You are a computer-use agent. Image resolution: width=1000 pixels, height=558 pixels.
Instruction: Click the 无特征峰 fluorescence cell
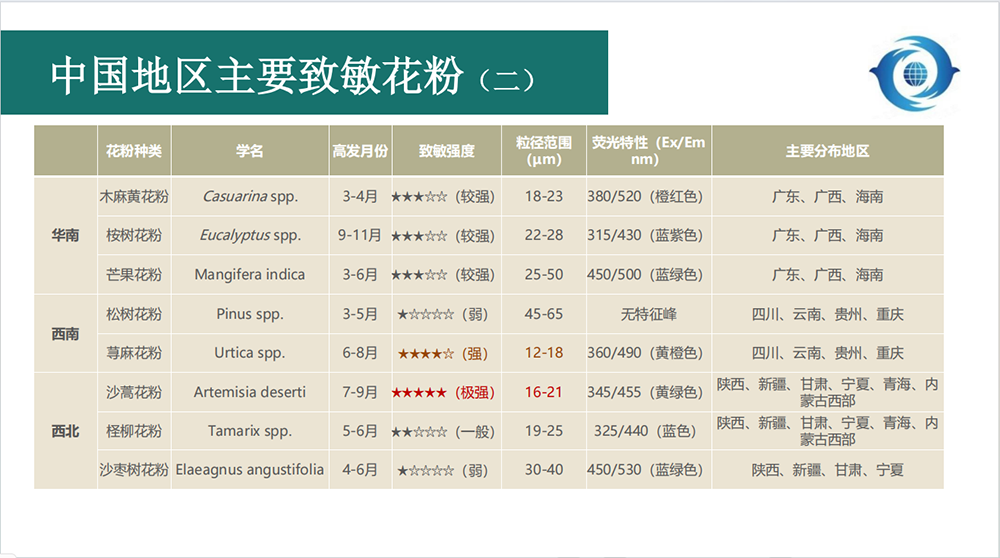pos(648,315)
